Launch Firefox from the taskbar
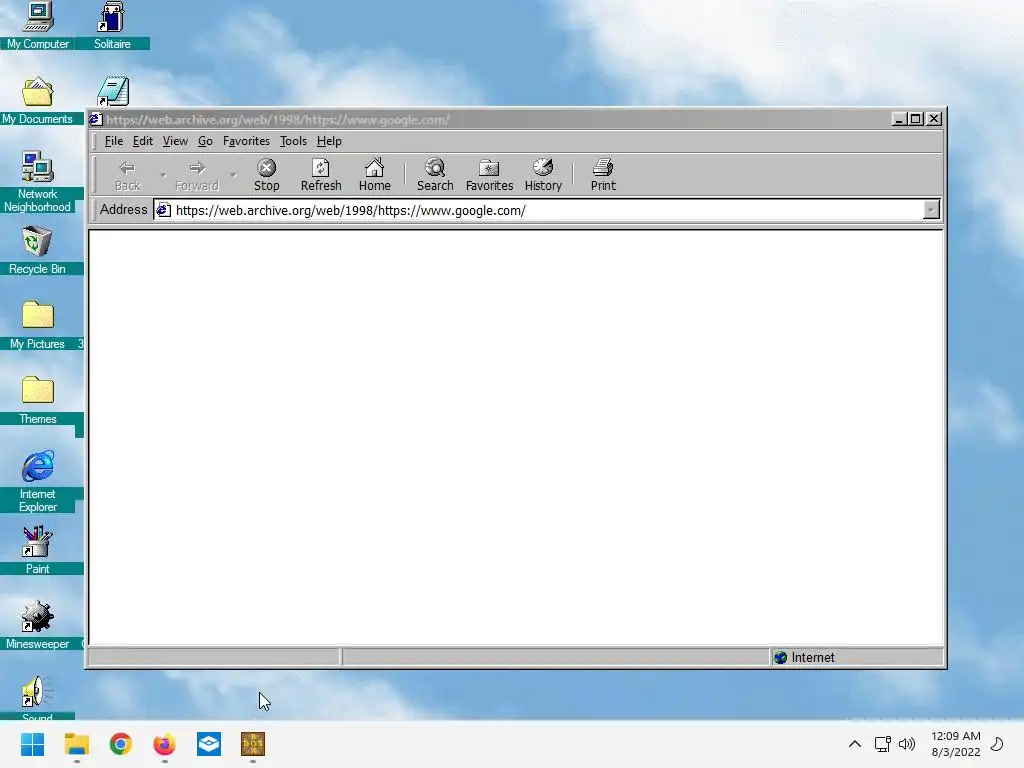The width and height of the screenshot is (1024, 768). point(165,744)
